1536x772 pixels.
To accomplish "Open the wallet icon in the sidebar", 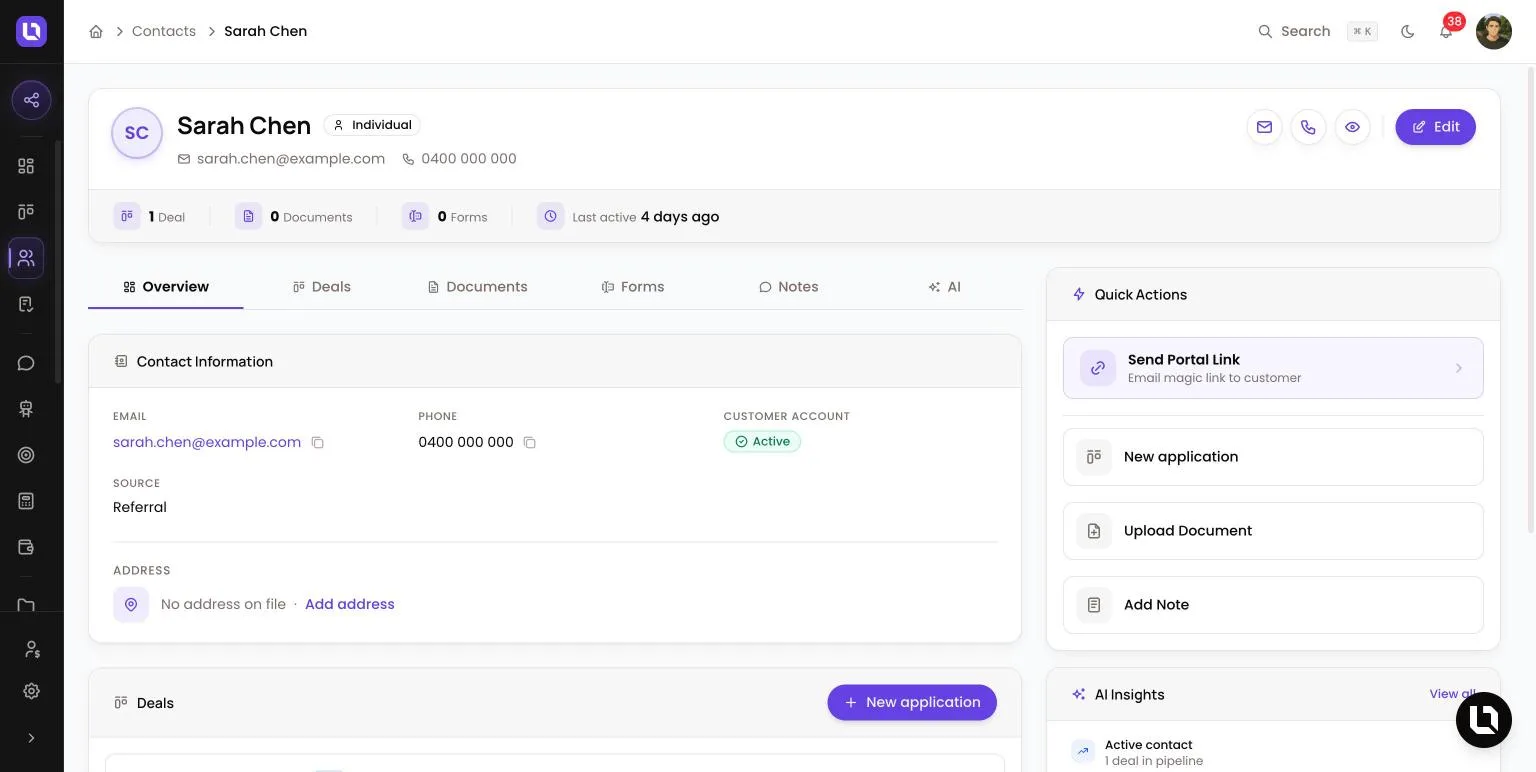I will tap(26, 547).
